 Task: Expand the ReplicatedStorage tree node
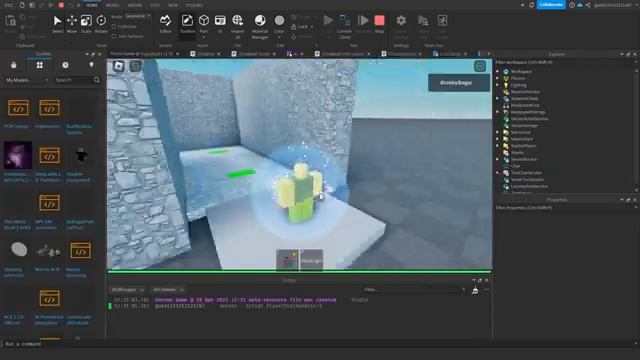[498, 112]
